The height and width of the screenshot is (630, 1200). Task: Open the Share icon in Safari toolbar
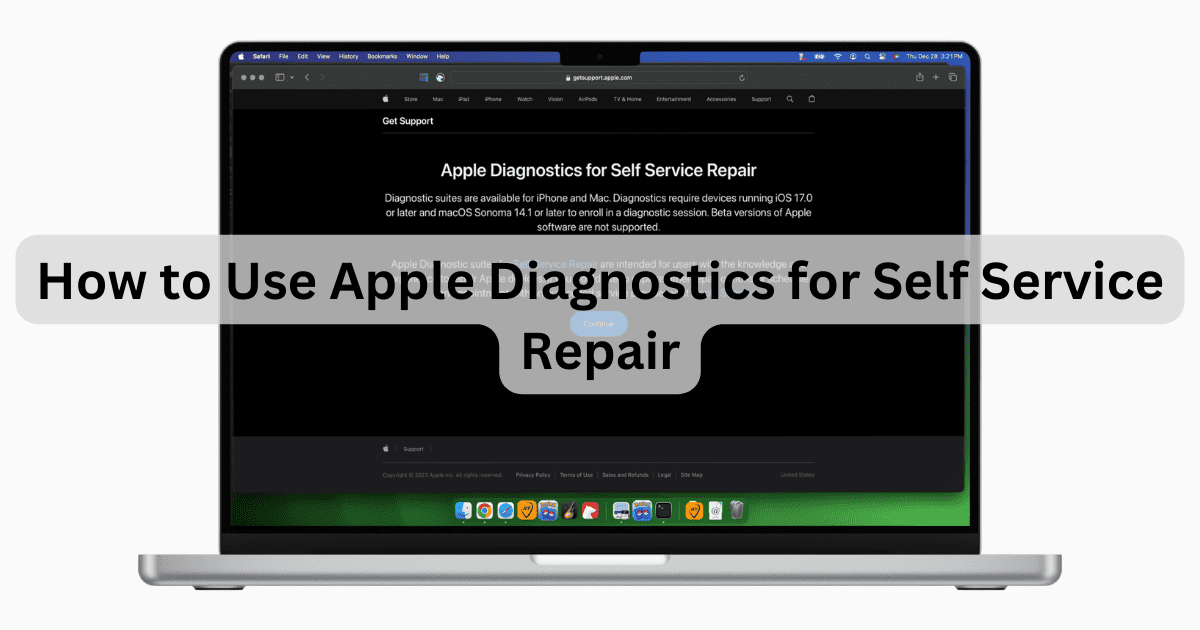point(919,77)
